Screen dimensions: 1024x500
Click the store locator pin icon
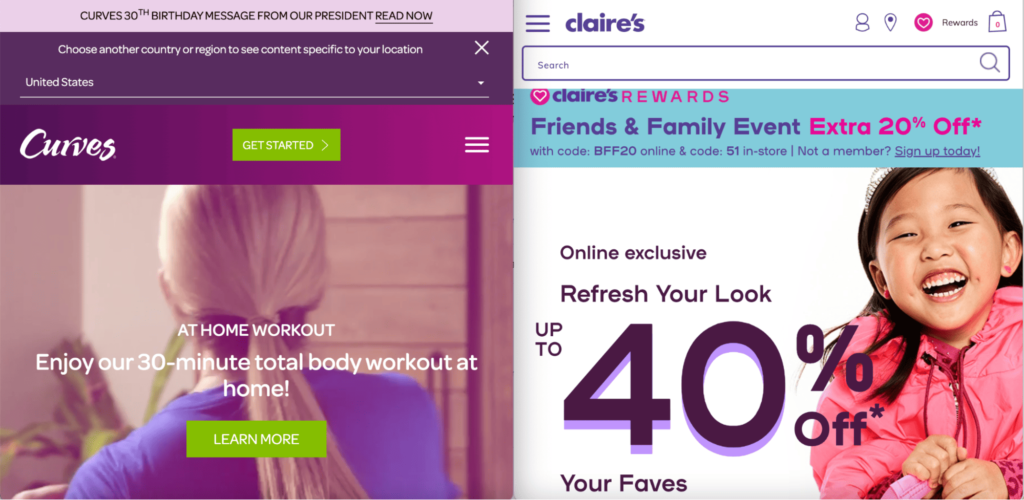pyautogui.click(x=890, y=23)
